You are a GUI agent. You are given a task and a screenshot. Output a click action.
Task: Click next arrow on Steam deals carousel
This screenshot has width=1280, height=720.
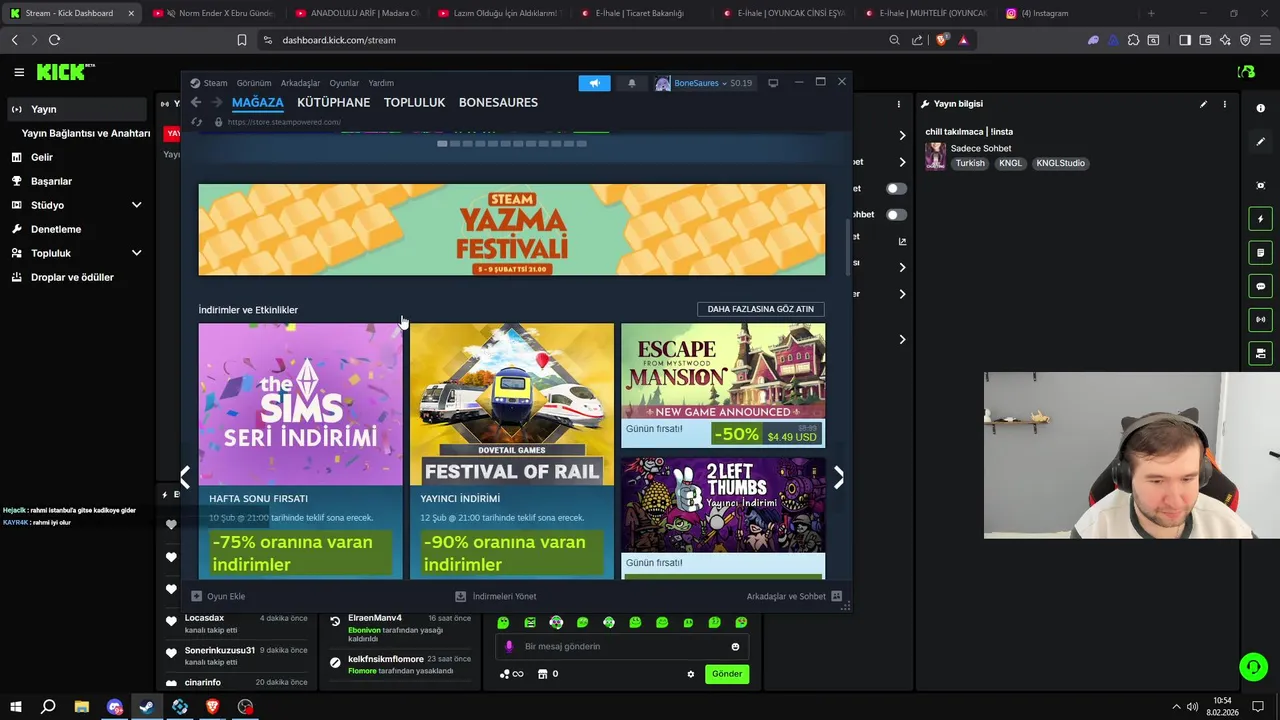838,478
